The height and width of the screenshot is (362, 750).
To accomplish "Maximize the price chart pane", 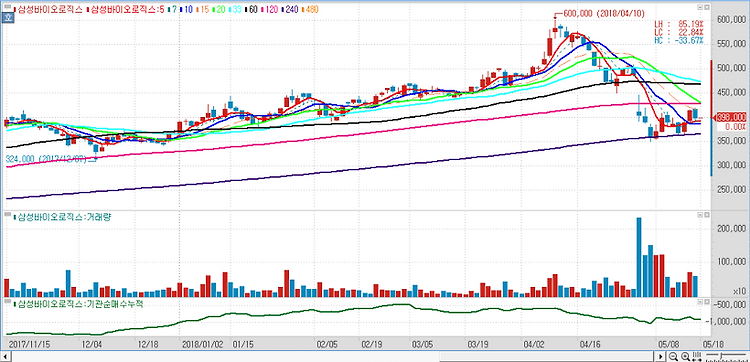I will [x=706, y=8].
